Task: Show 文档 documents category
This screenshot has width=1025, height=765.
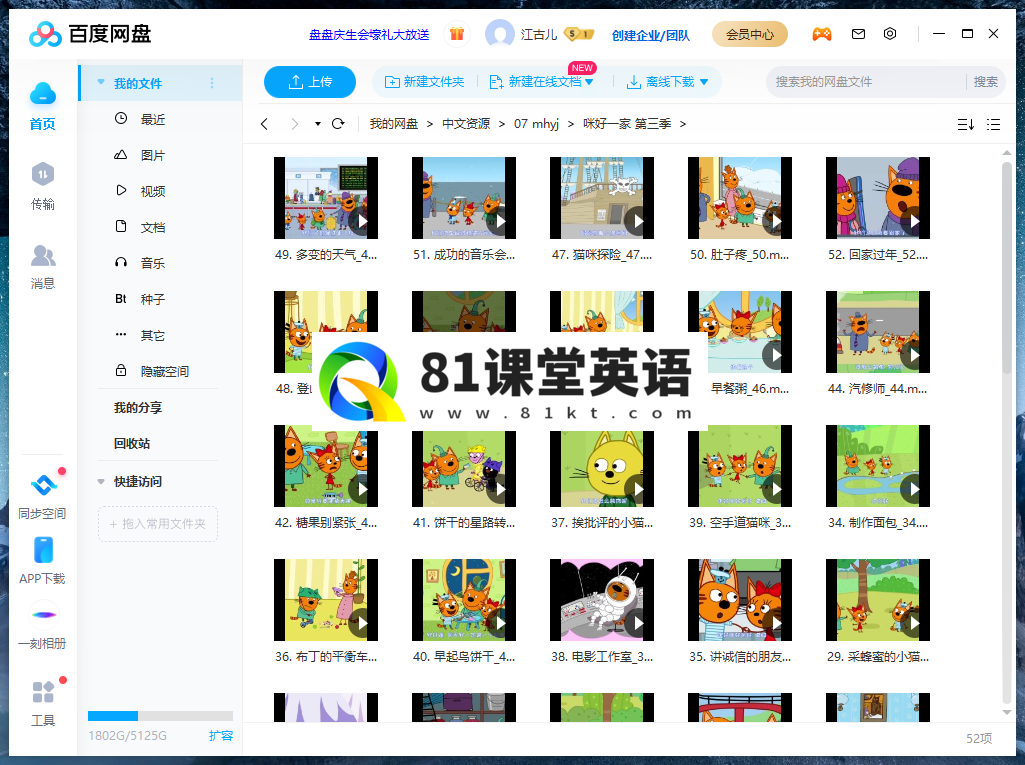Action: click(x=152, y=227)
